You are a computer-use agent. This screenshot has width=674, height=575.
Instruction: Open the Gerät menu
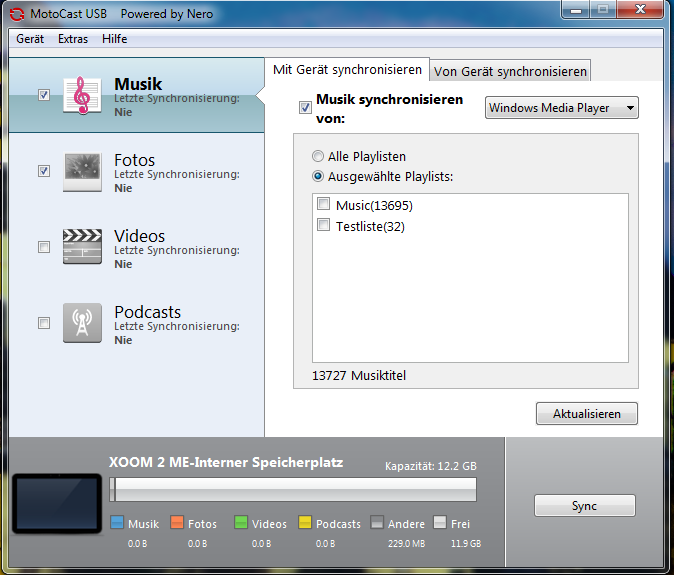pos(30,39)
